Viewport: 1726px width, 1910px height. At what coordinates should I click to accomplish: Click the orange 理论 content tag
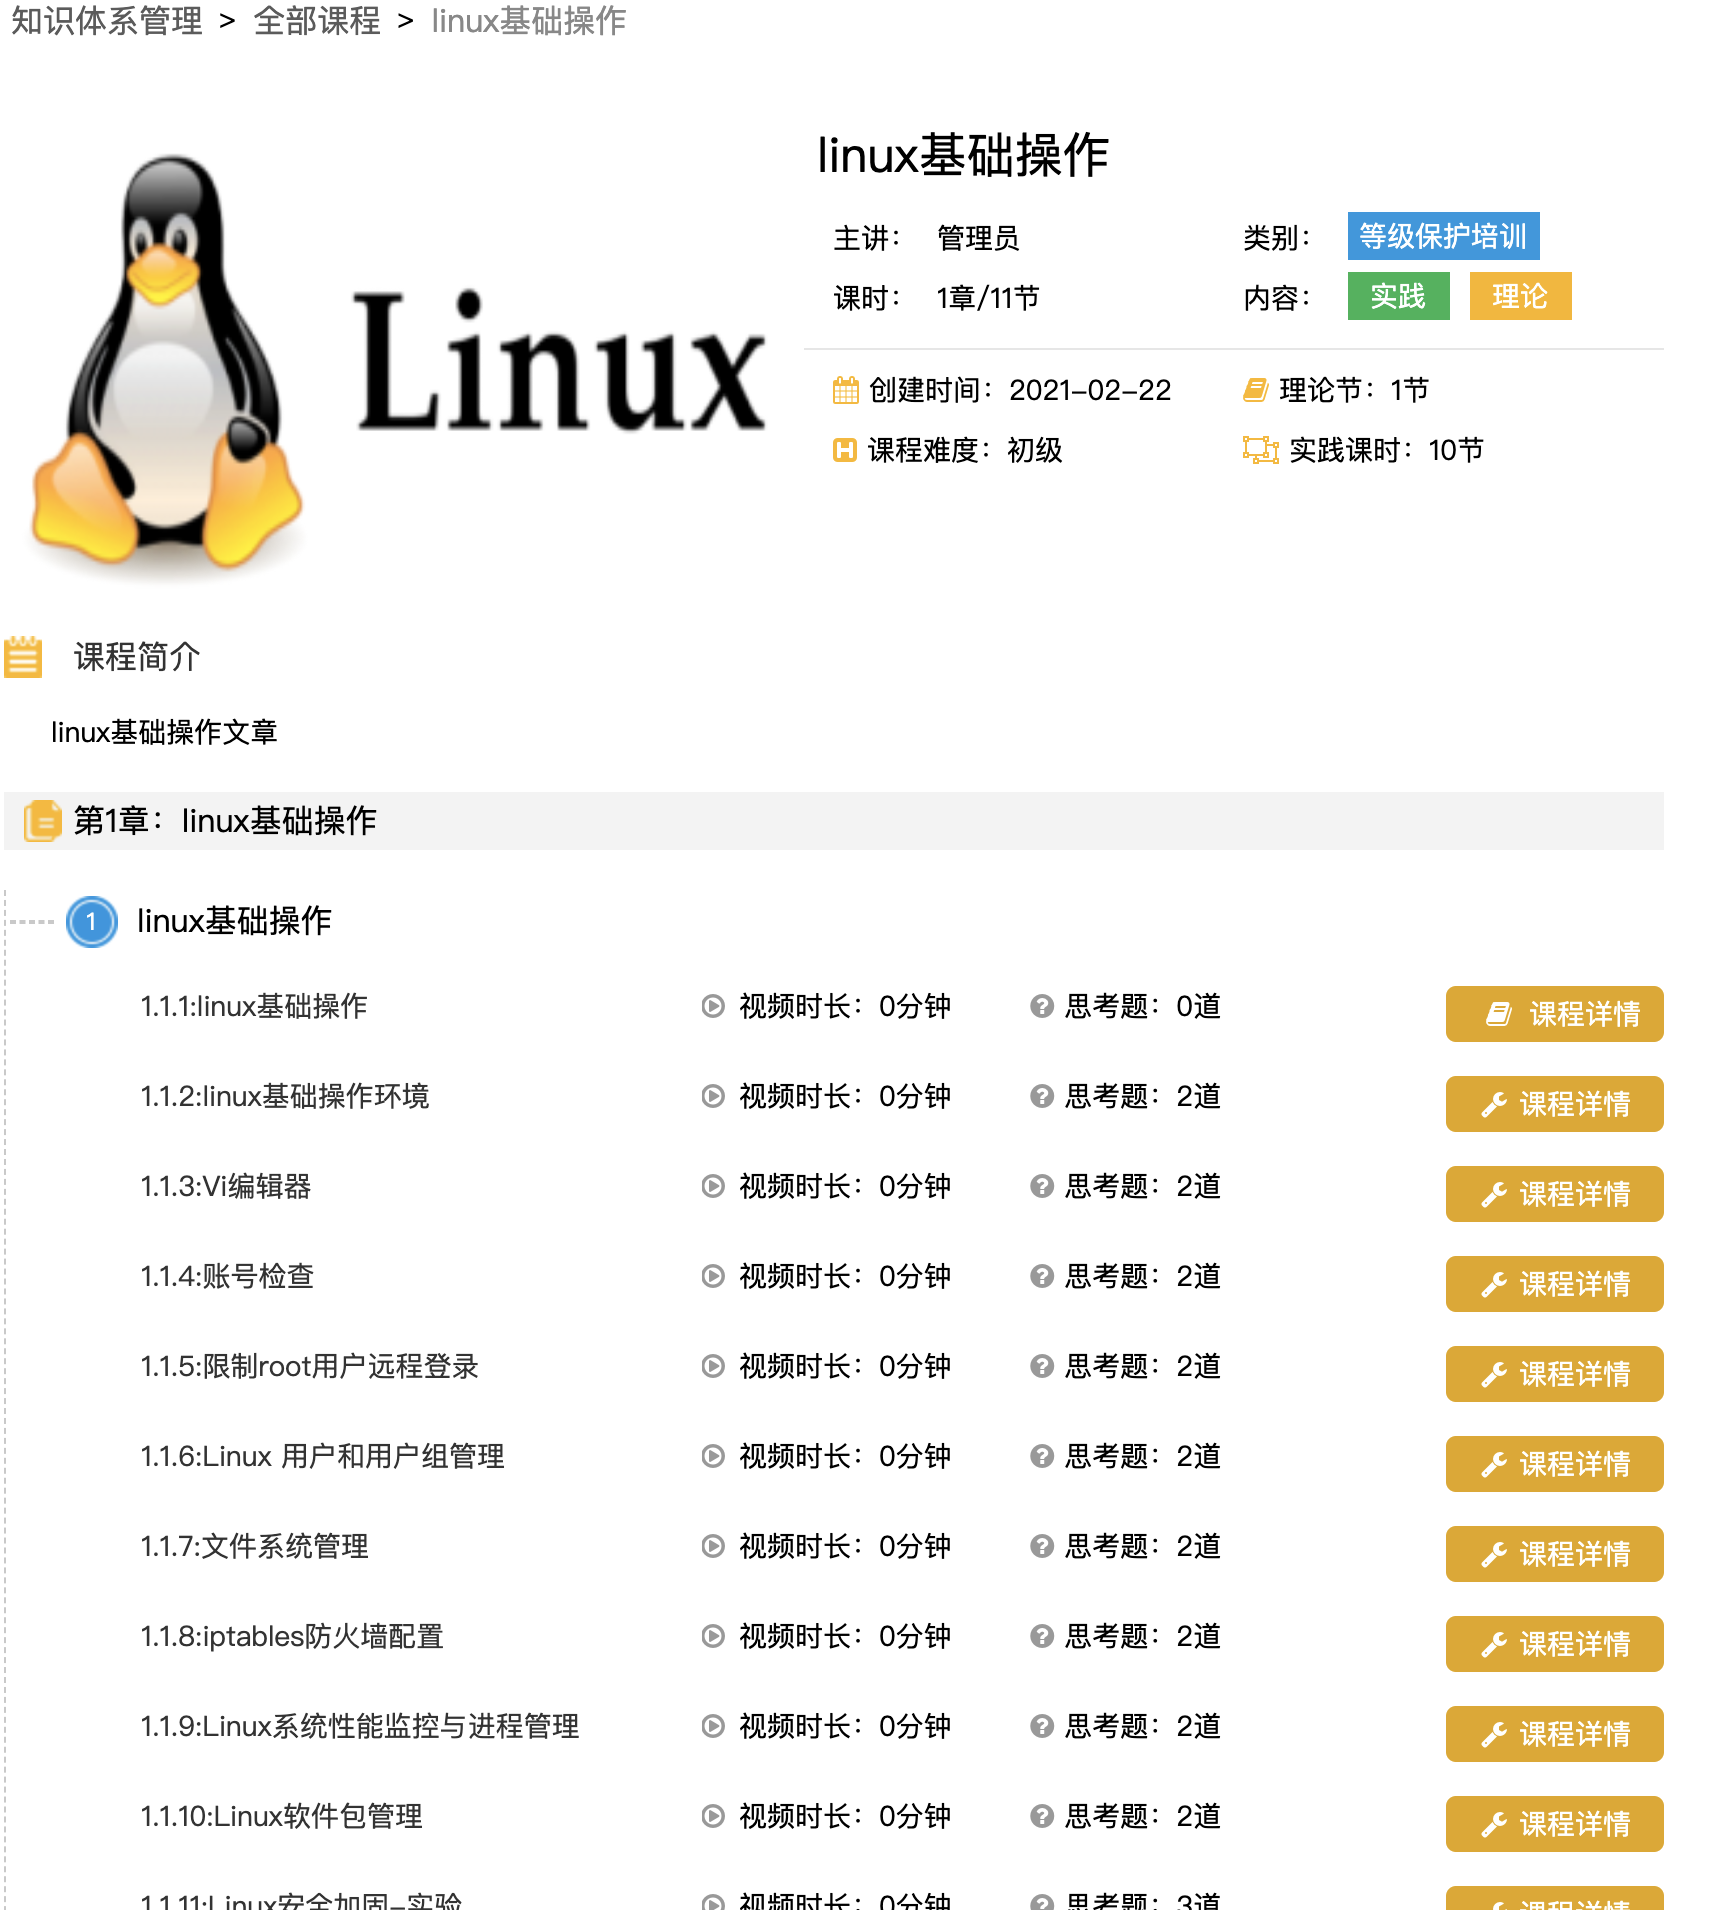(1519, 296)
